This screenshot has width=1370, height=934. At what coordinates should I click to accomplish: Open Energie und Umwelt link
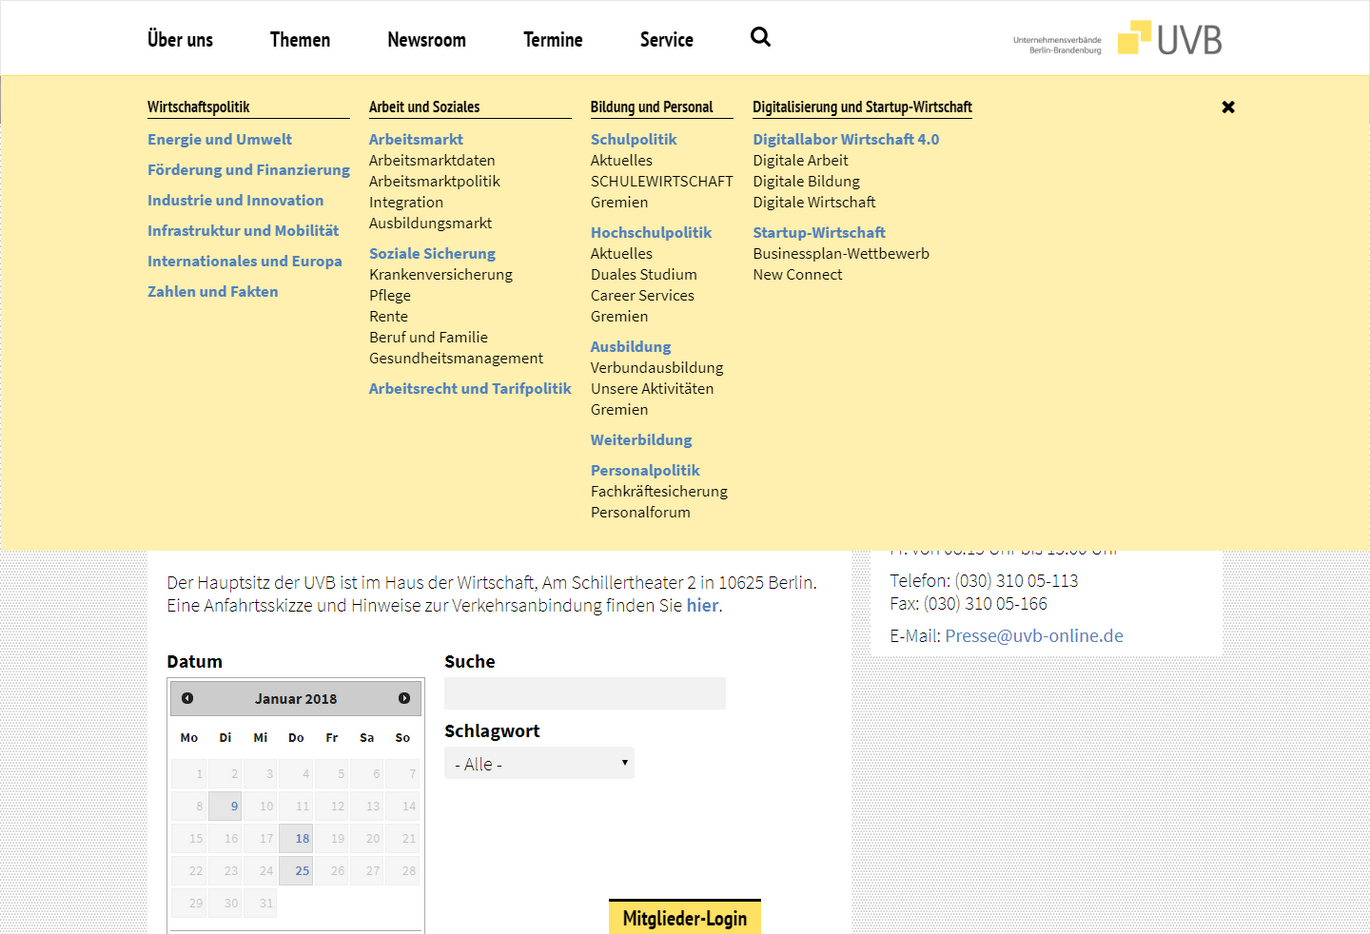pyautogui.click(x=219, y=139)
